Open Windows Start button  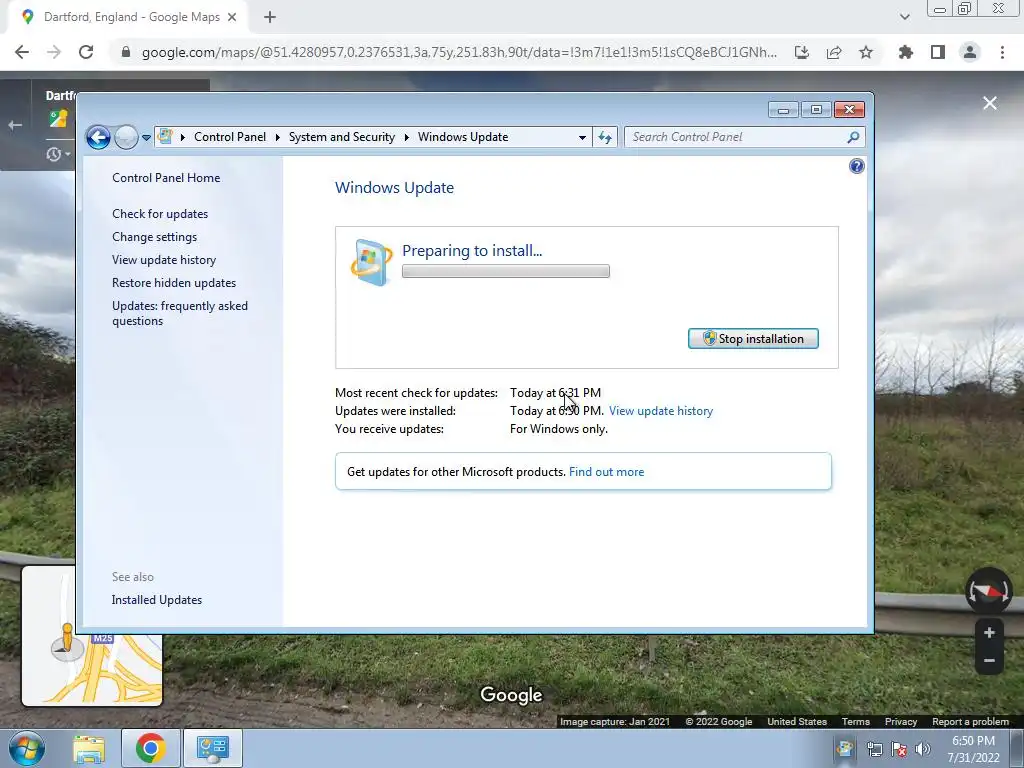tap(27, 748)
